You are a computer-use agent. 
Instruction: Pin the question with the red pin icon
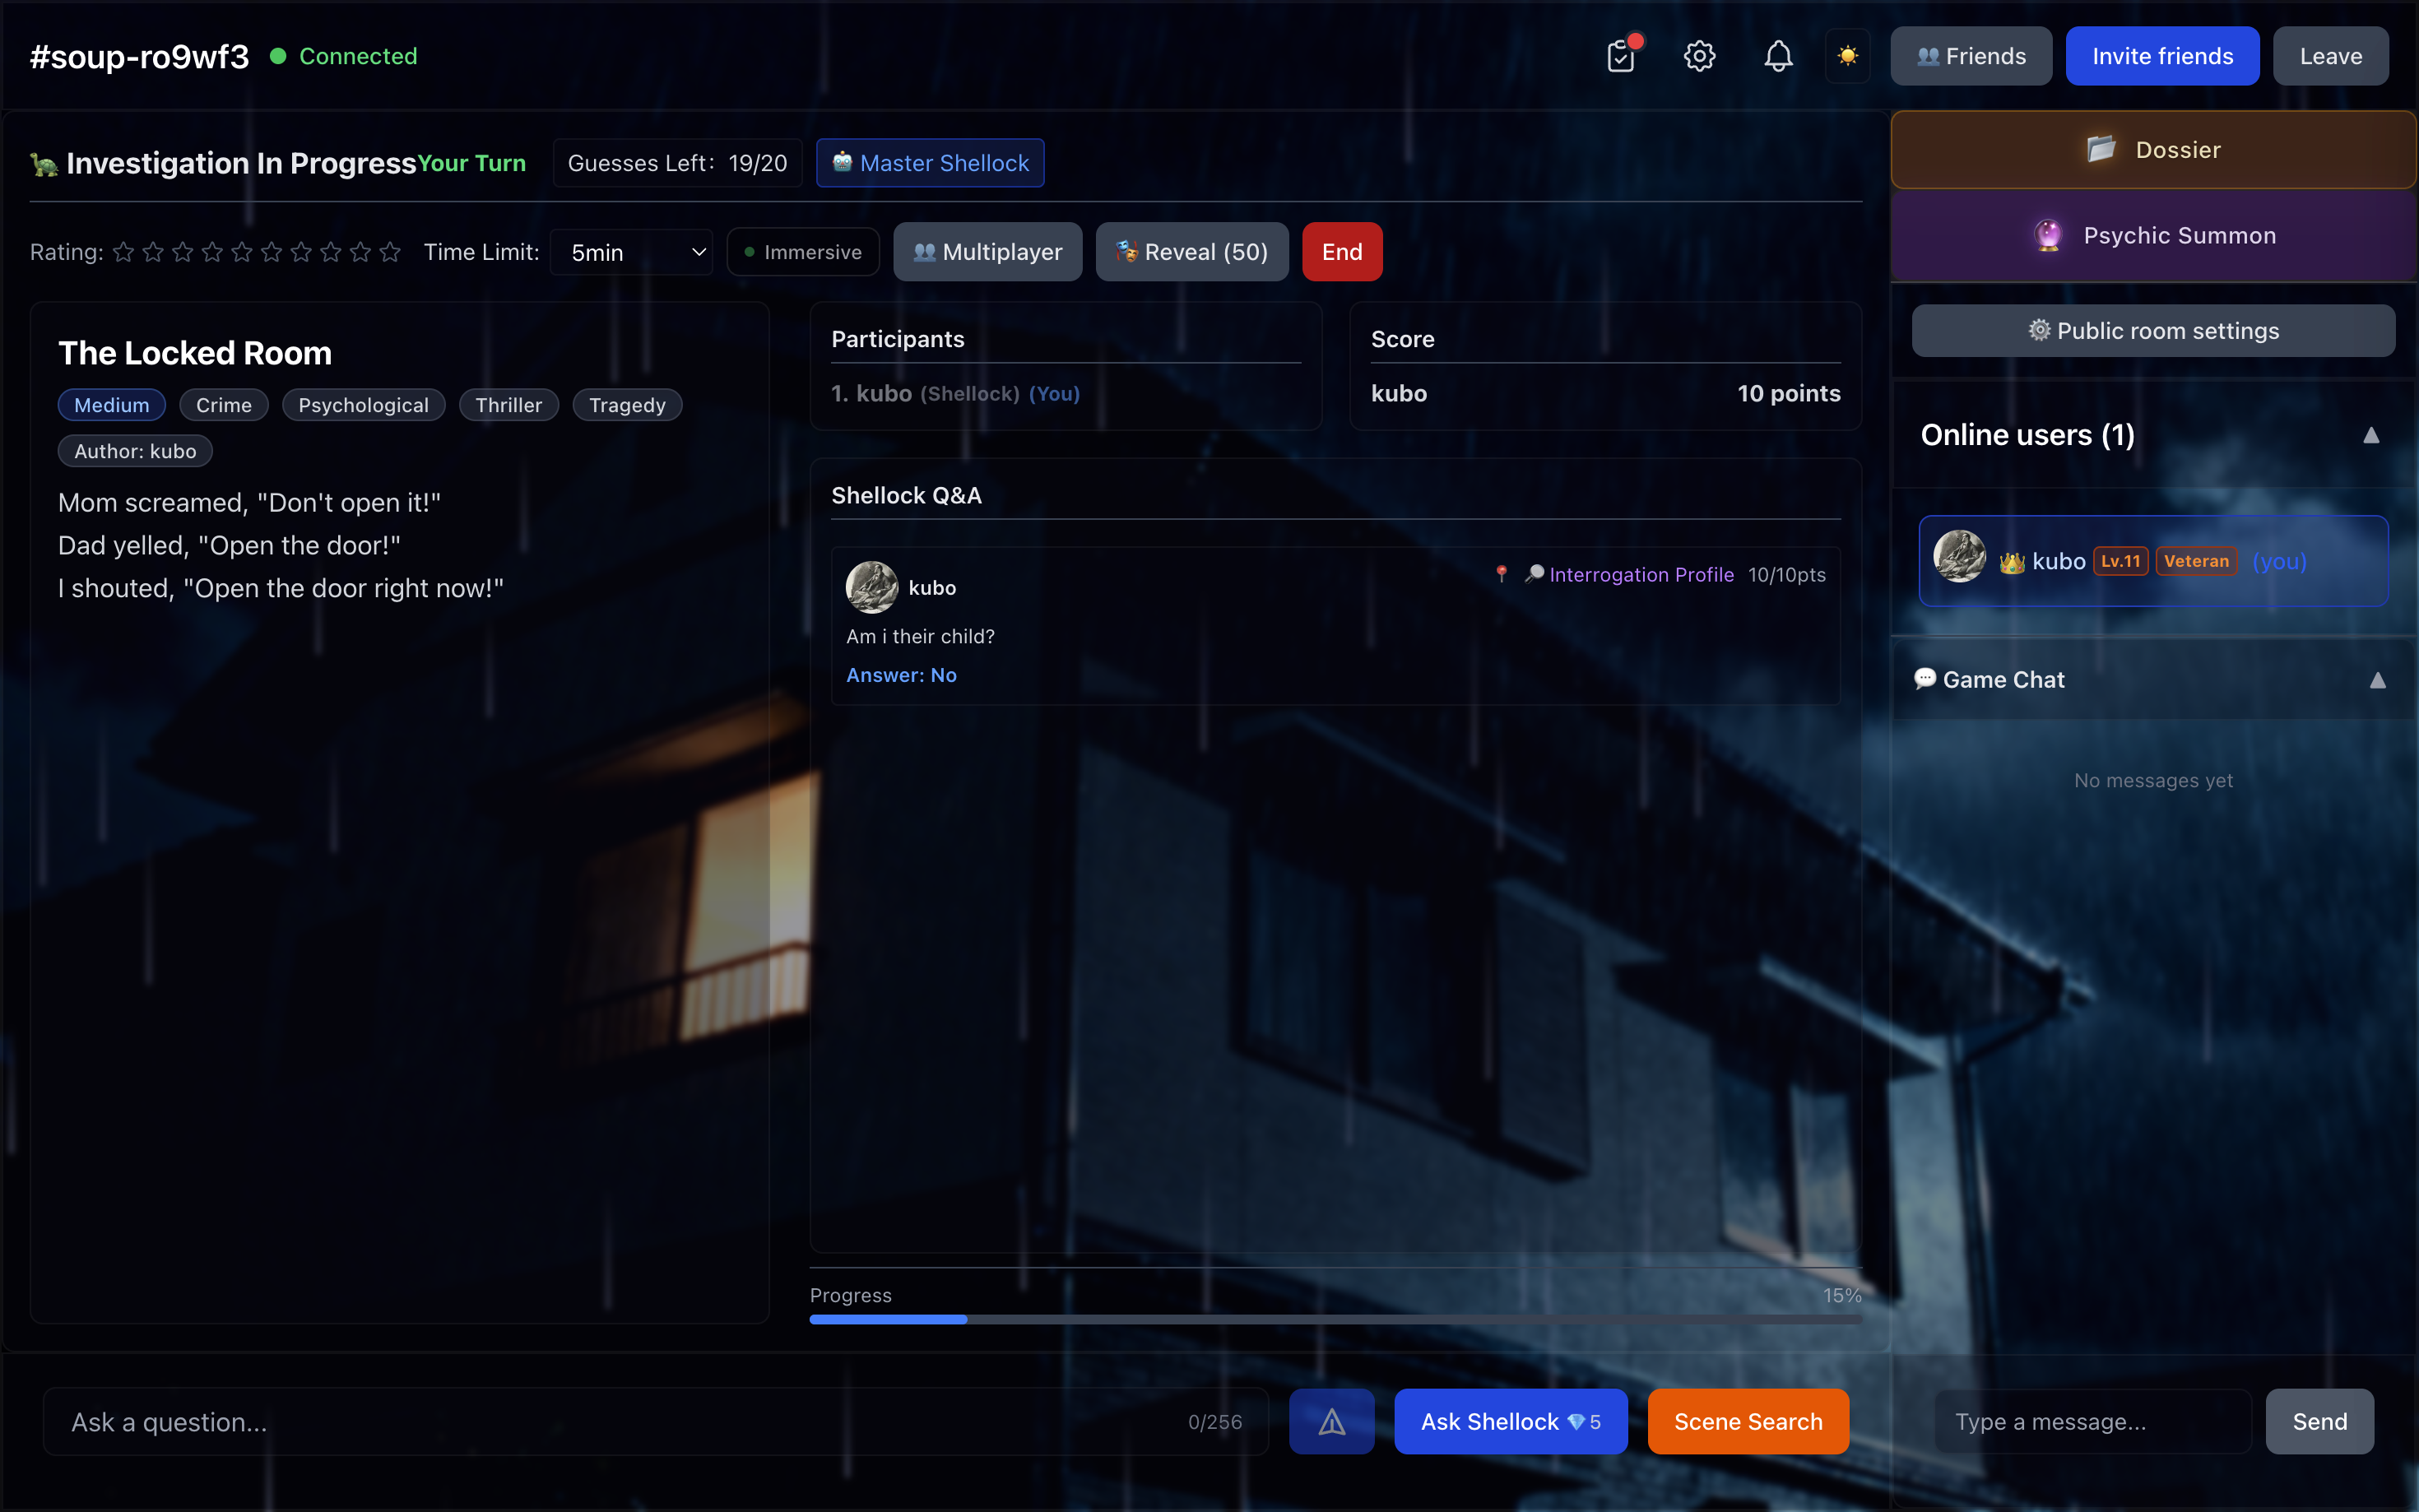click(x=1502, y=575)
